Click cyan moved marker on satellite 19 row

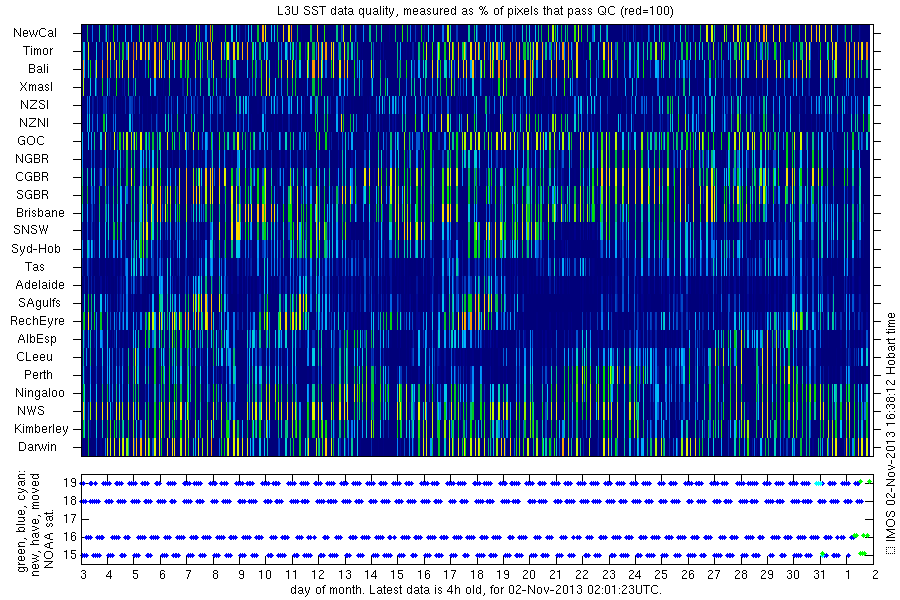pyautogui.click(x=818, y=483)
